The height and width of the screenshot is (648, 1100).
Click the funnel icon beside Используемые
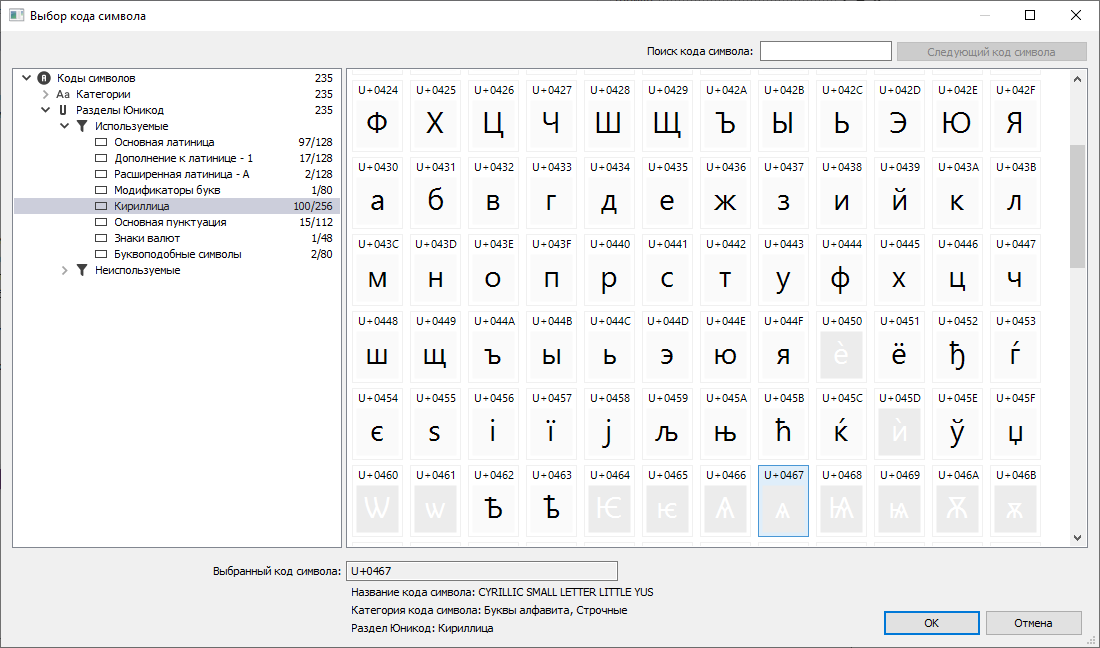pos(82,126)
